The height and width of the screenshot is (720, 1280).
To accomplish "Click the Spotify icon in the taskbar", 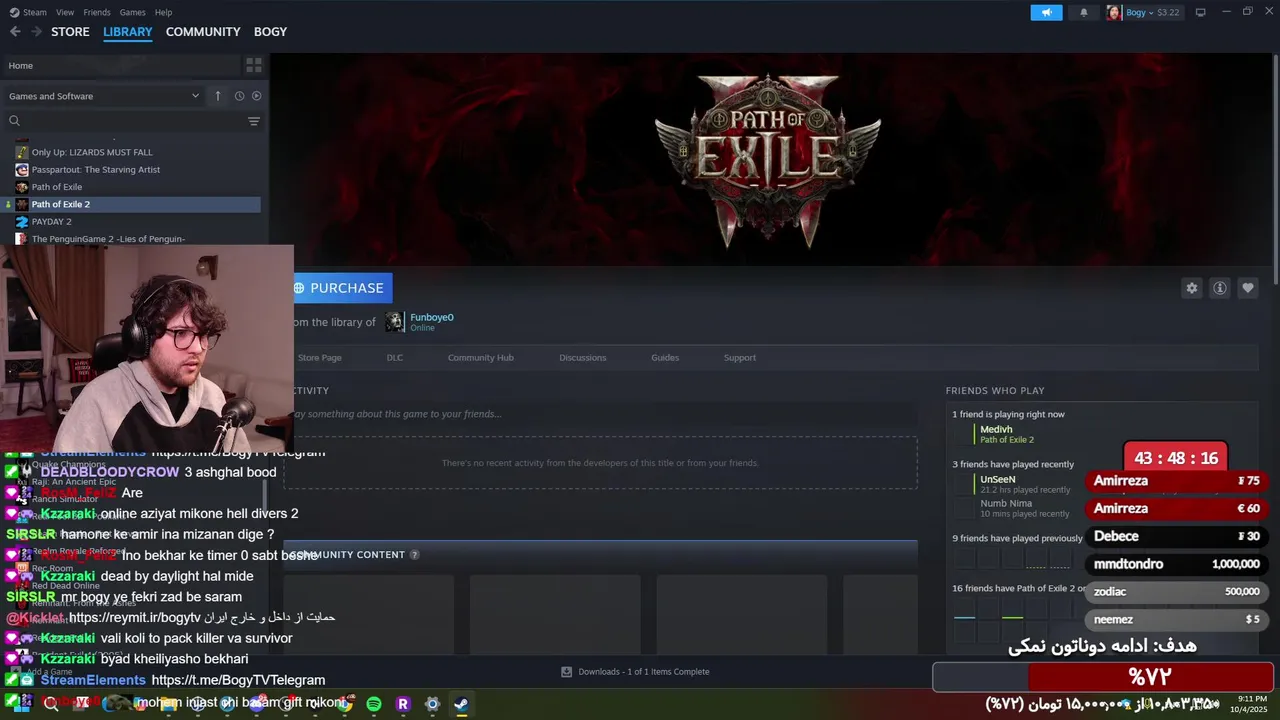I will tap(374, 704).
